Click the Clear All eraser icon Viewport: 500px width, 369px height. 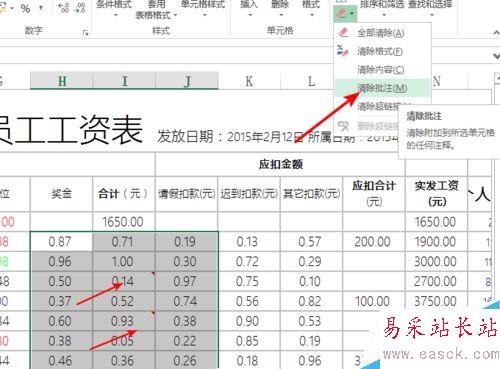pos(343,33)
